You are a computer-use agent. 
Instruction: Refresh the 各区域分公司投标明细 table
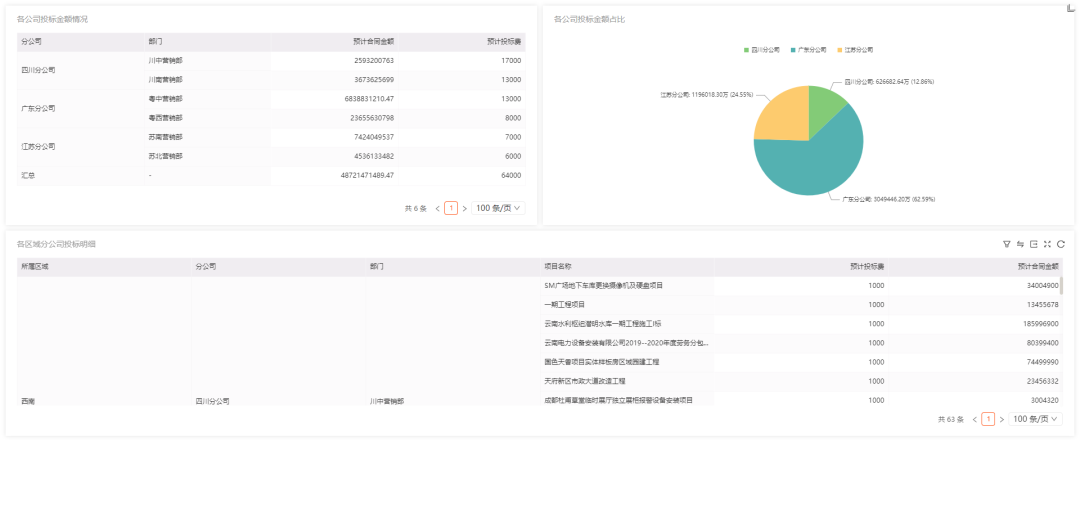(x=1061, y=244)
